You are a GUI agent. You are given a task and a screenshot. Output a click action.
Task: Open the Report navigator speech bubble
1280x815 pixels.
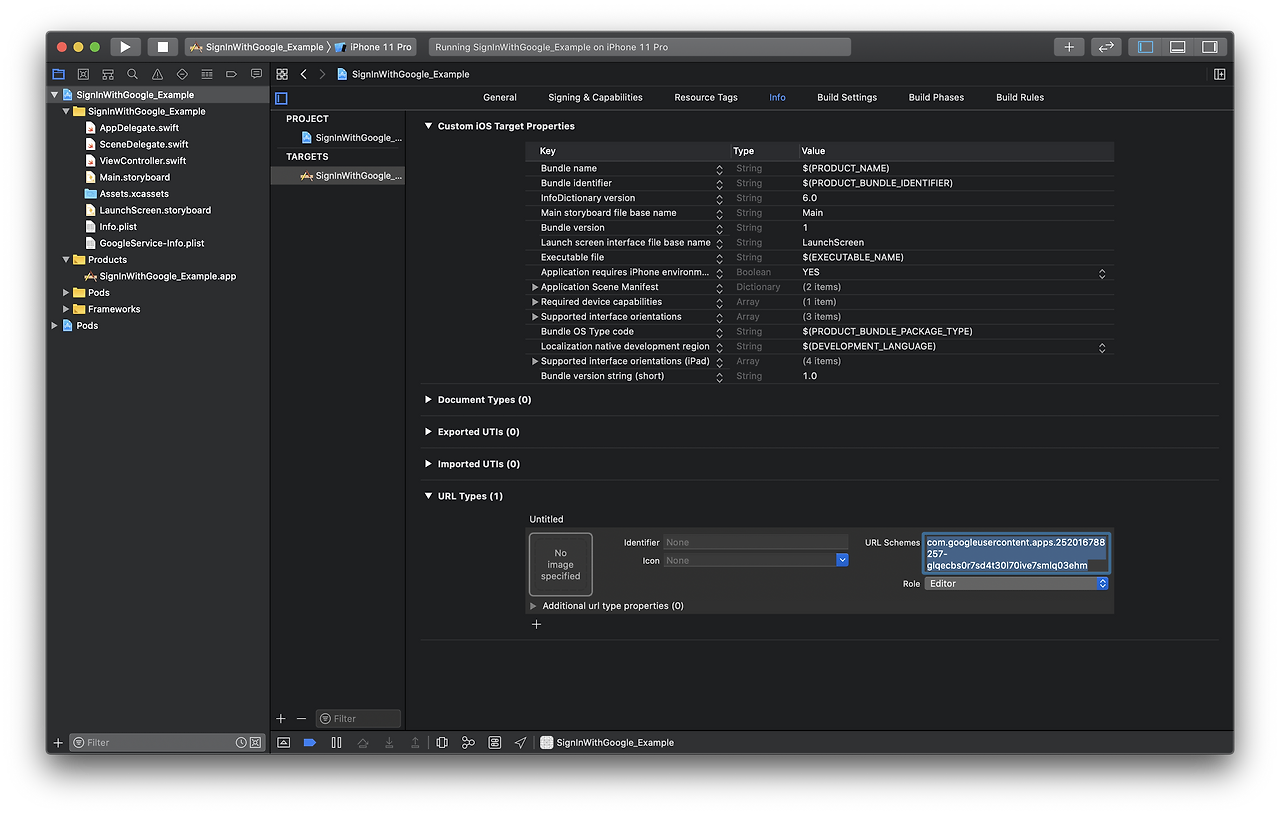[256, 74]
